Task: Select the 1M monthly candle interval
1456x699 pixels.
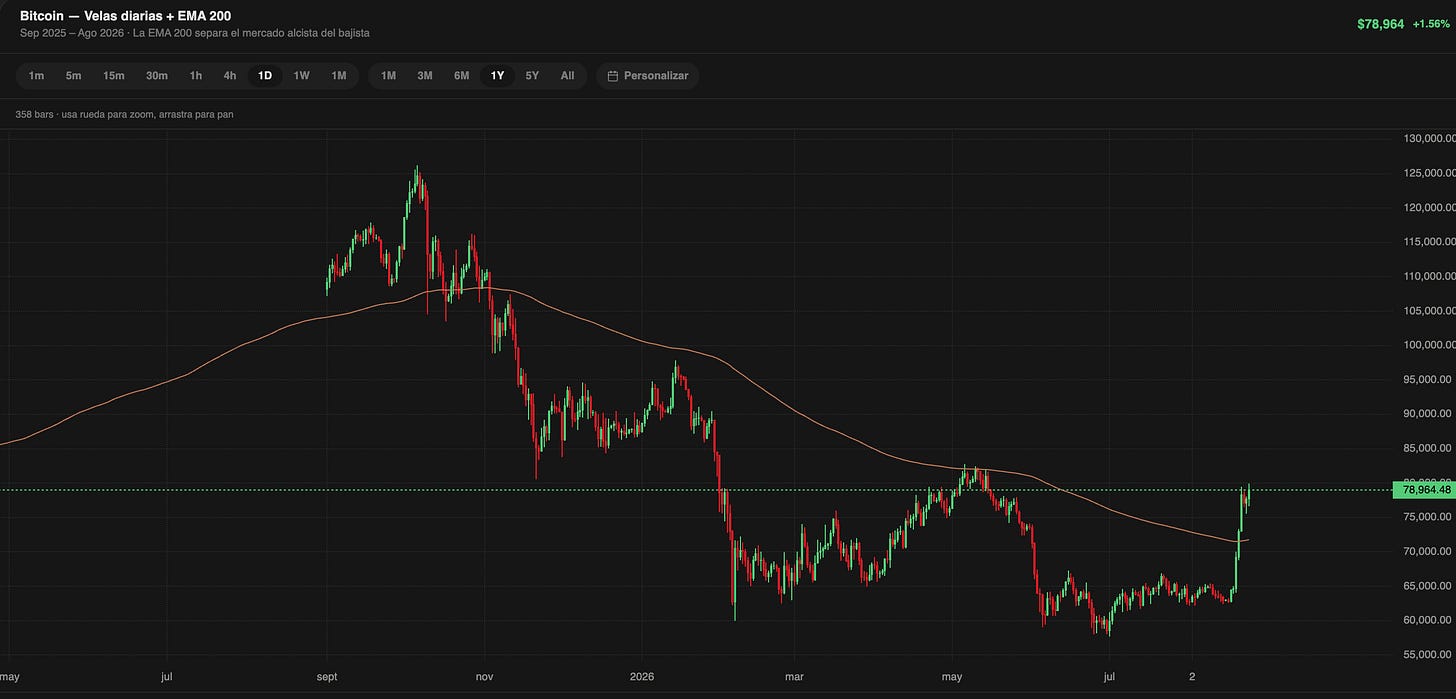Action: 339,76
